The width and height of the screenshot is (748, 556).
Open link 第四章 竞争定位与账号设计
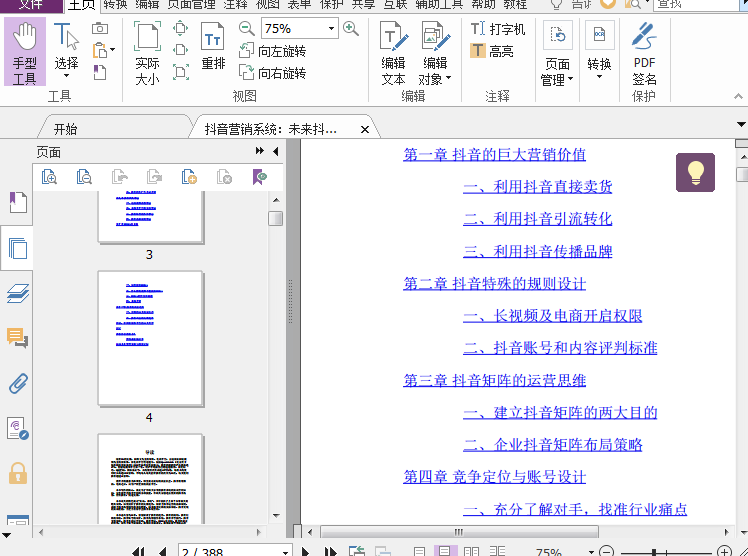[494, 477]
